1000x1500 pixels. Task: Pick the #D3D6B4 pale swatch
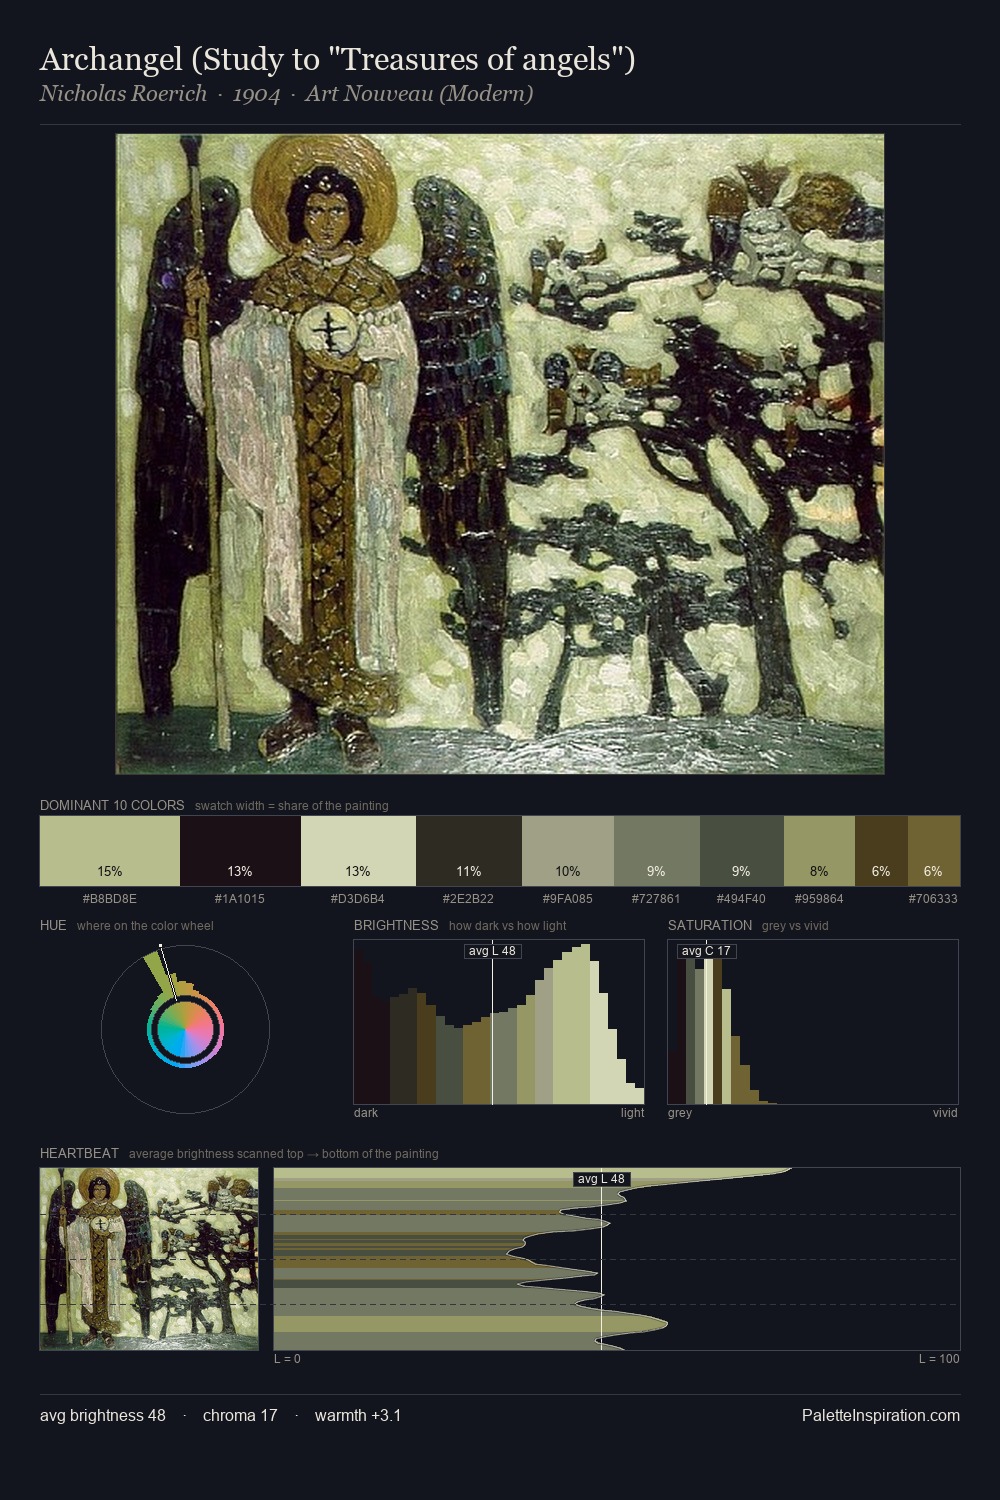tap(358, 850)
